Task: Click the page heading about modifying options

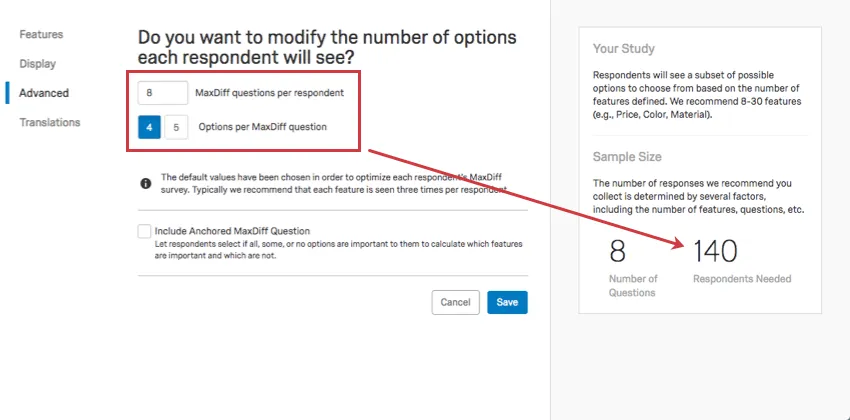Action: point(327,48)
